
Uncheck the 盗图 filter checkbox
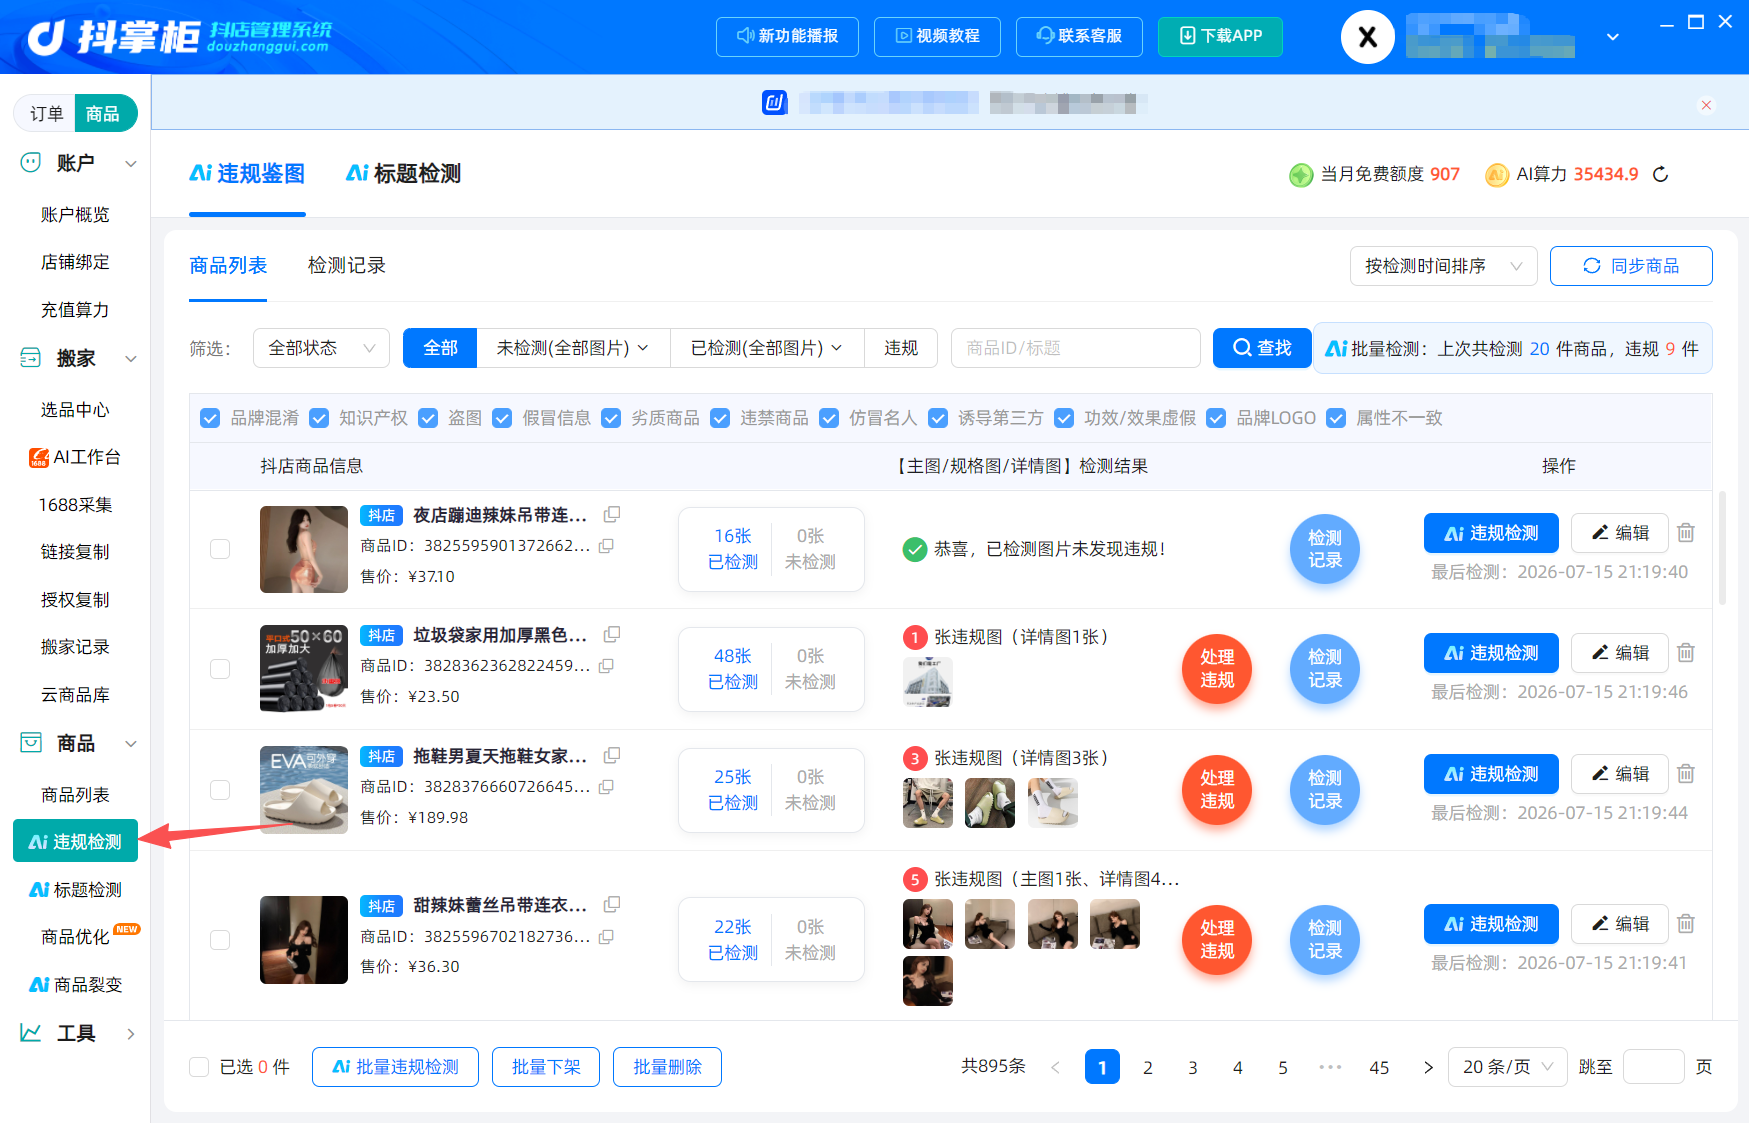click(428, 418)
